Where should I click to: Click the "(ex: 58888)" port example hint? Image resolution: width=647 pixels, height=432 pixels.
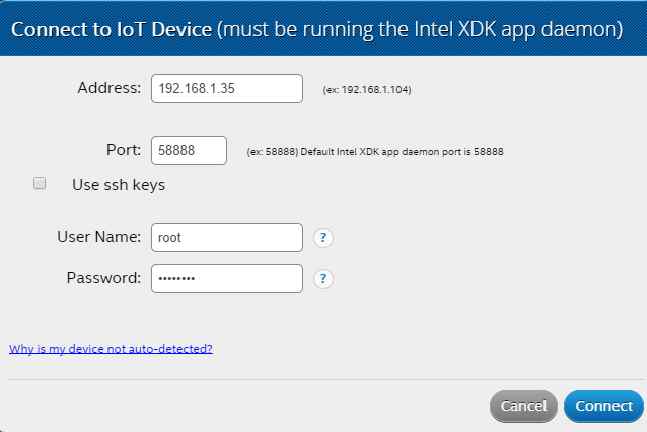pos(270,152)
